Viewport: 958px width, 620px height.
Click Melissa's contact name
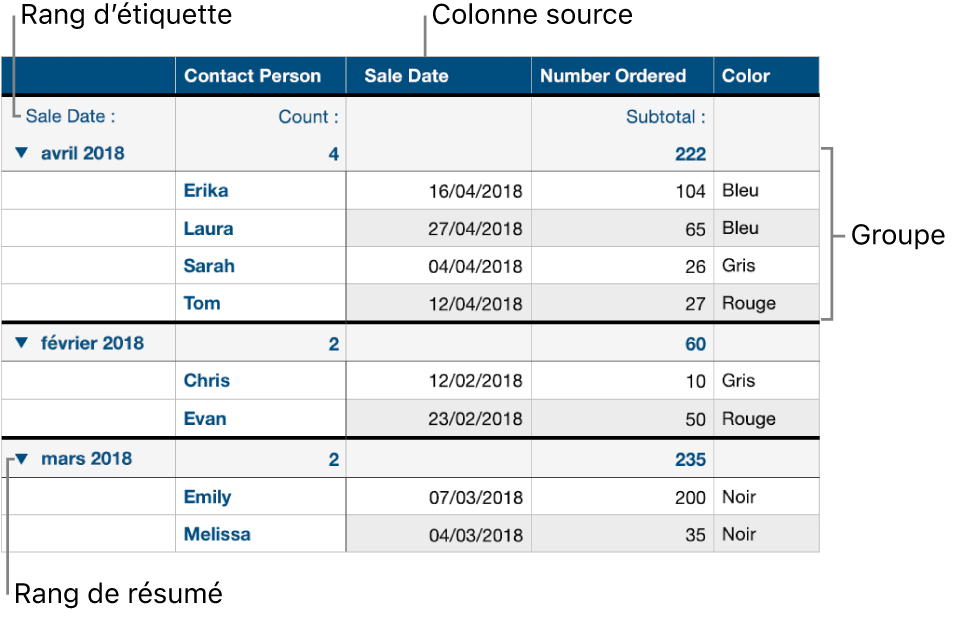216,534
